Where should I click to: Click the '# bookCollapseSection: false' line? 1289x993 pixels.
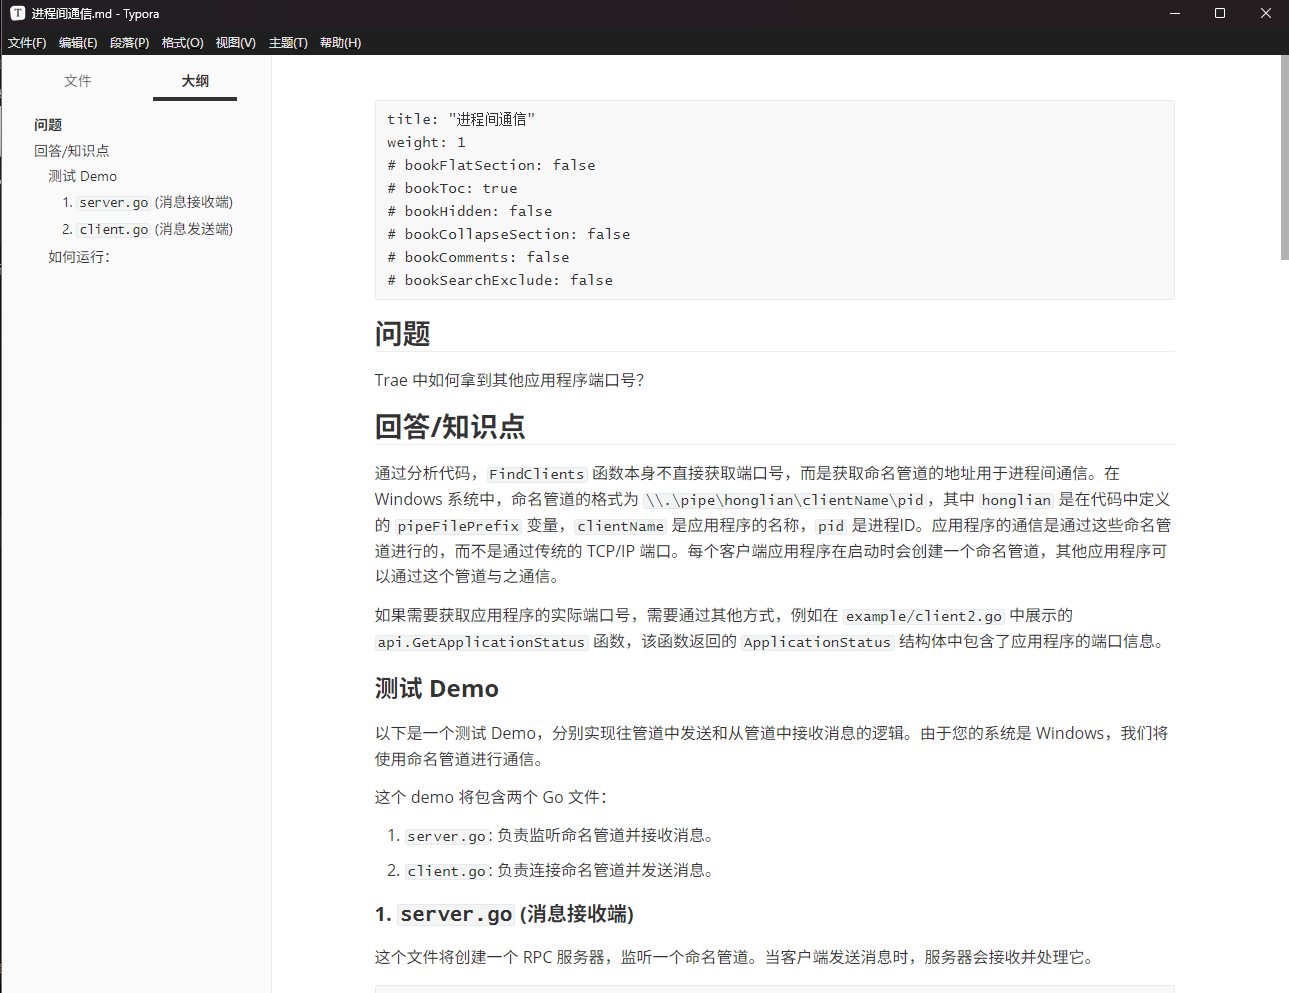click(x=509, y=234)
